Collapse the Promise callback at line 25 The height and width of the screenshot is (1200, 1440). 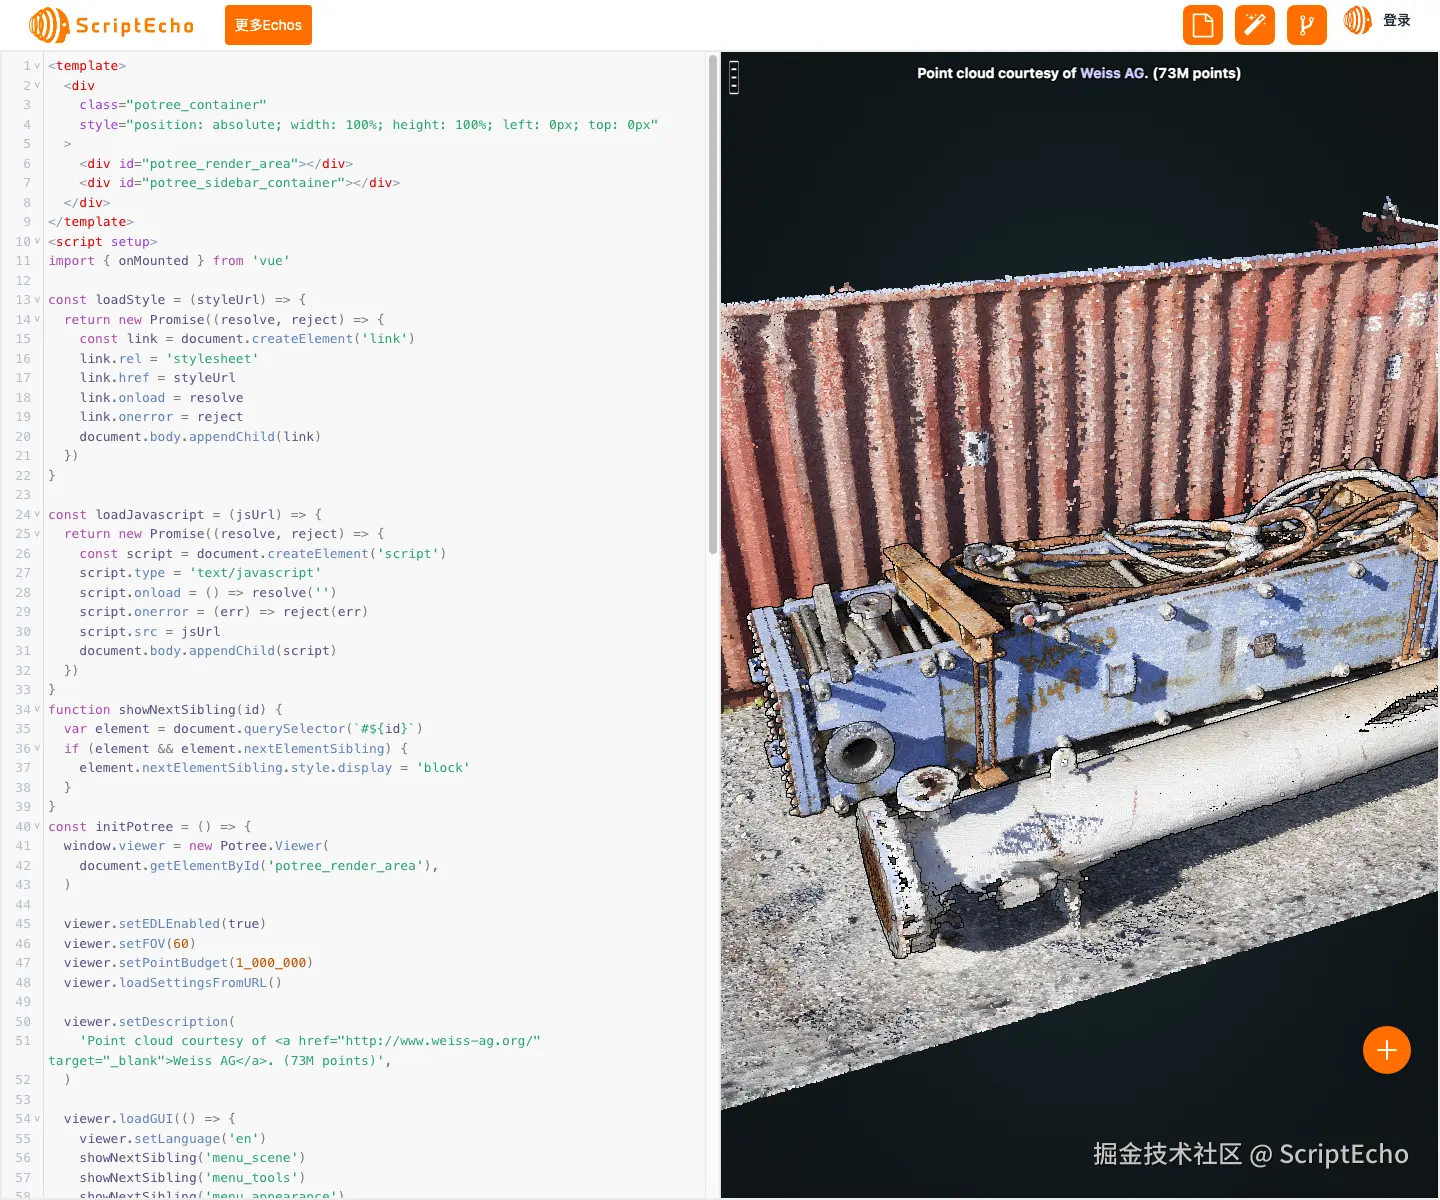tap(38, 534)
